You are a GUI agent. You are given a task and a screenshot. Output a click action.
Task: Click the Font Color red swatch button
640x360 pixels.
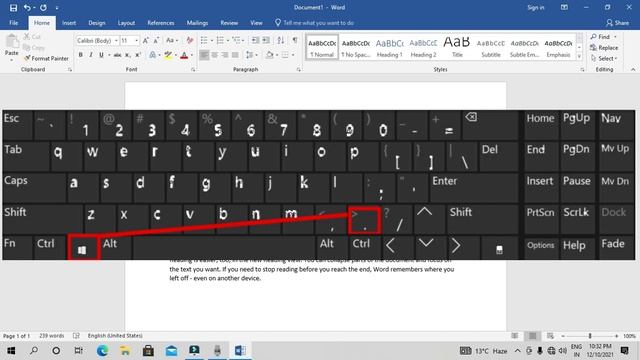pos(184,55)
